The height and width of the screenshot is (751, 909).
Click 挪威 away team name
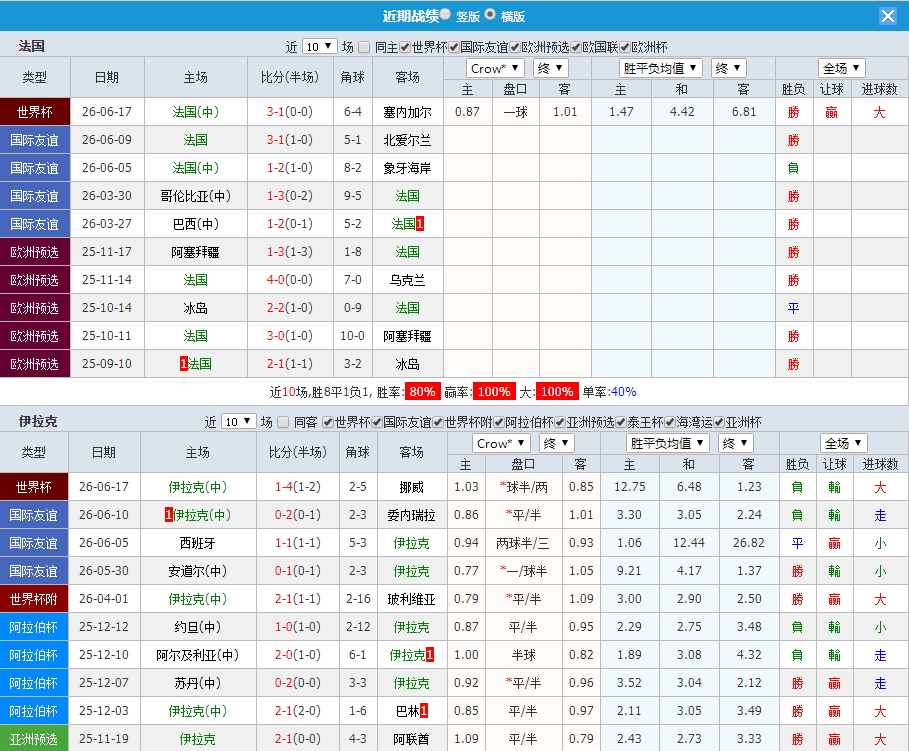click(412, 487)
